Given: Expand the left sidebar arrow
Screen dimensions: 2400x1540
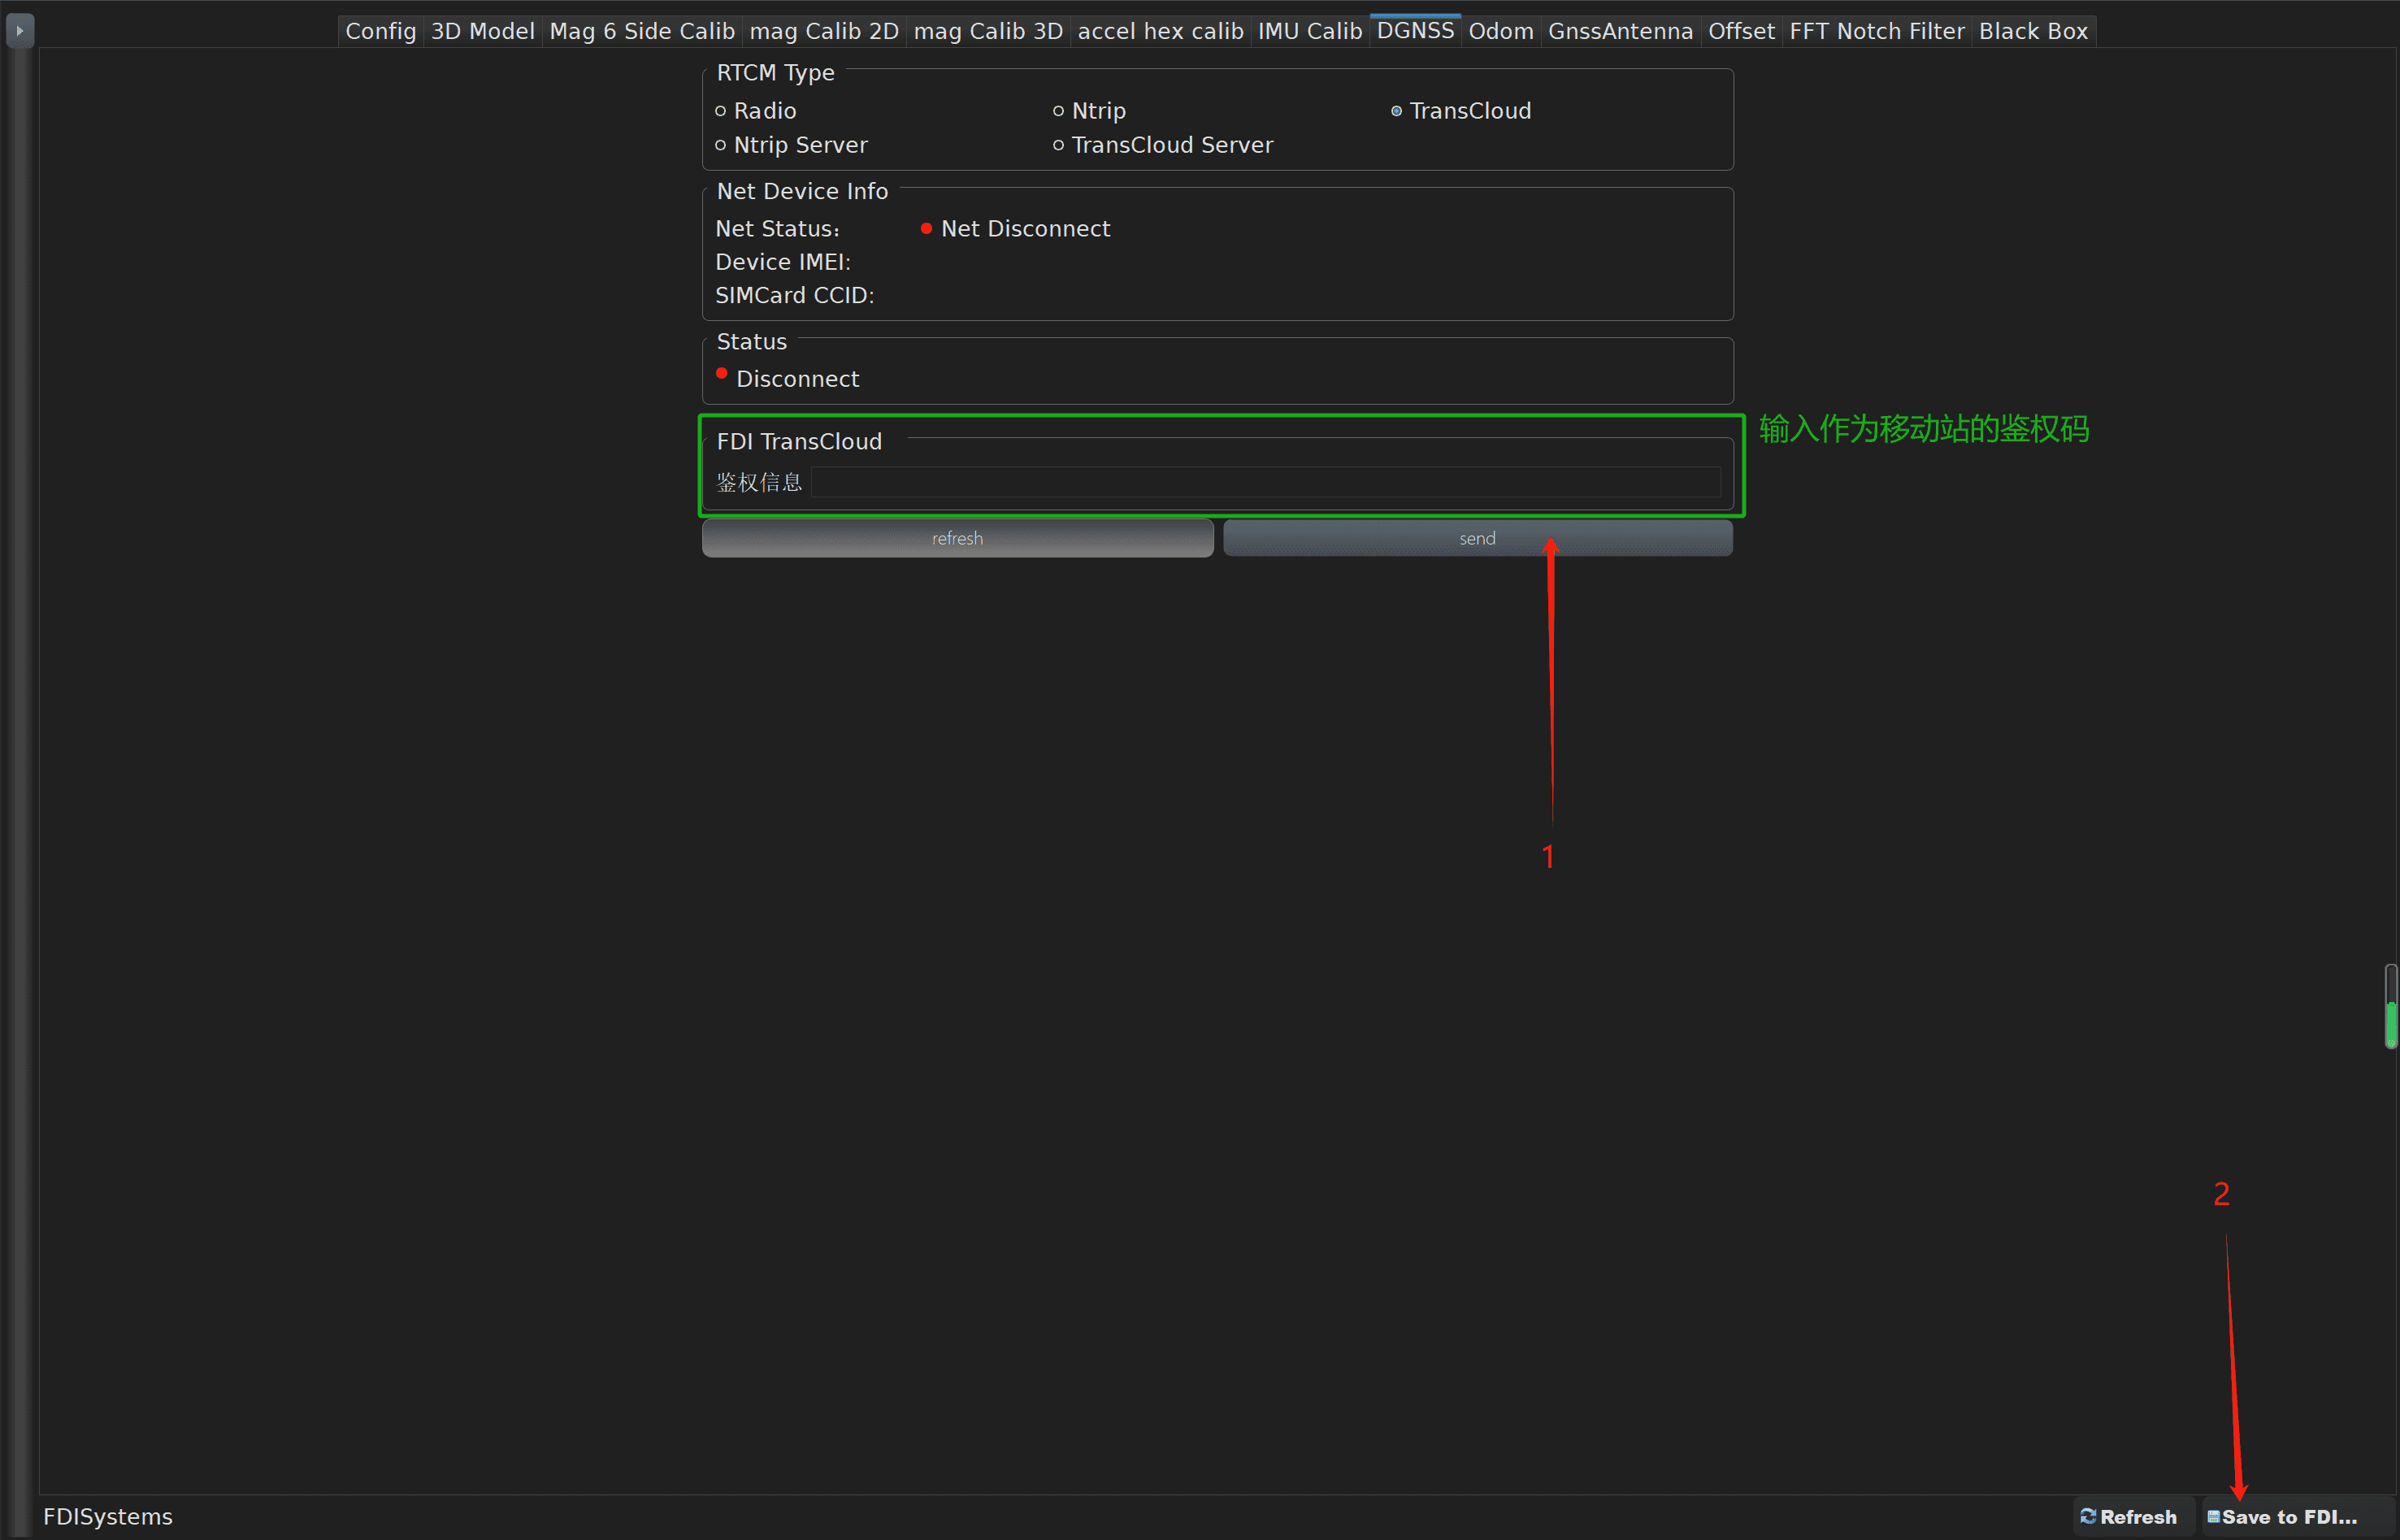Looking at the screenshot, I should [19, 31].
